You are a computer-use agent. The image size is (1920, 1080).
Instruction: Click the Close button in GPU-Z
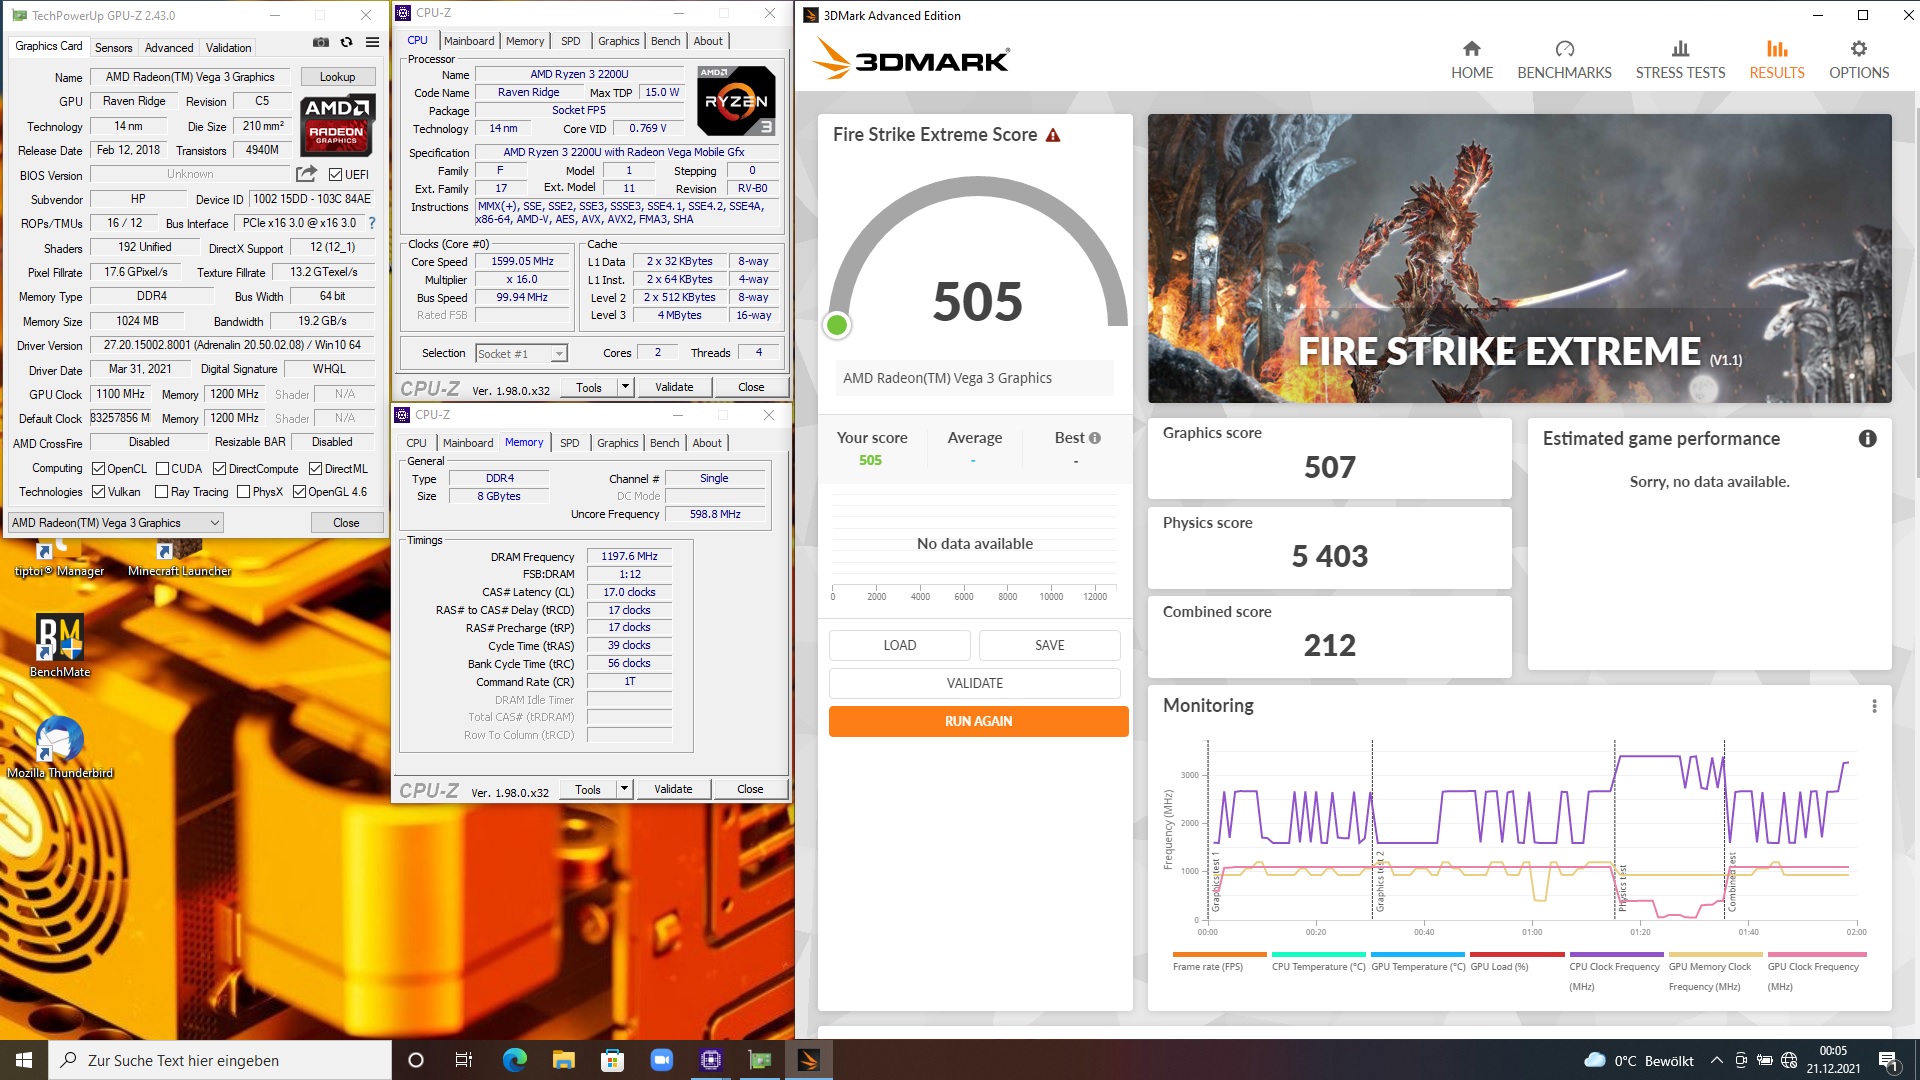pos(346,523)
